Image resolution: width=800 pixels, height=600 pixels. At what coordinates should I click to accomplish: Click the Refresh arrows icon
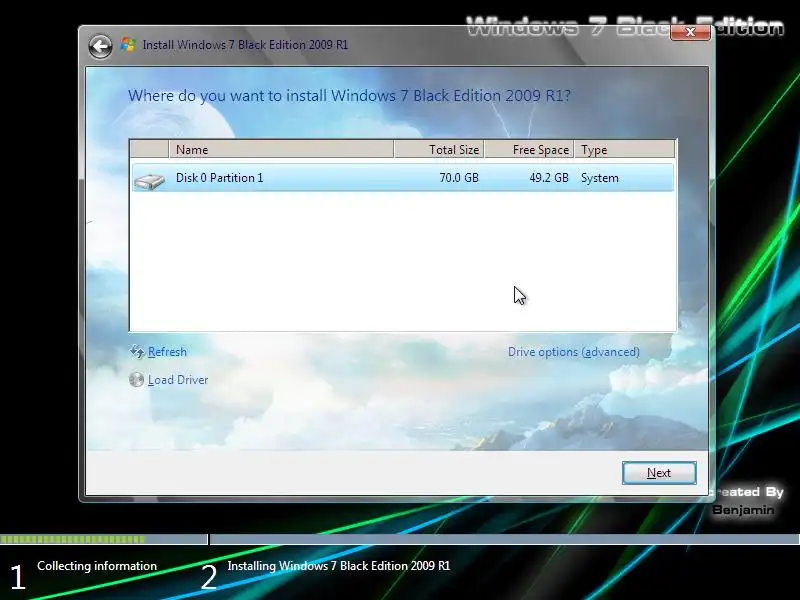[137, 352]
